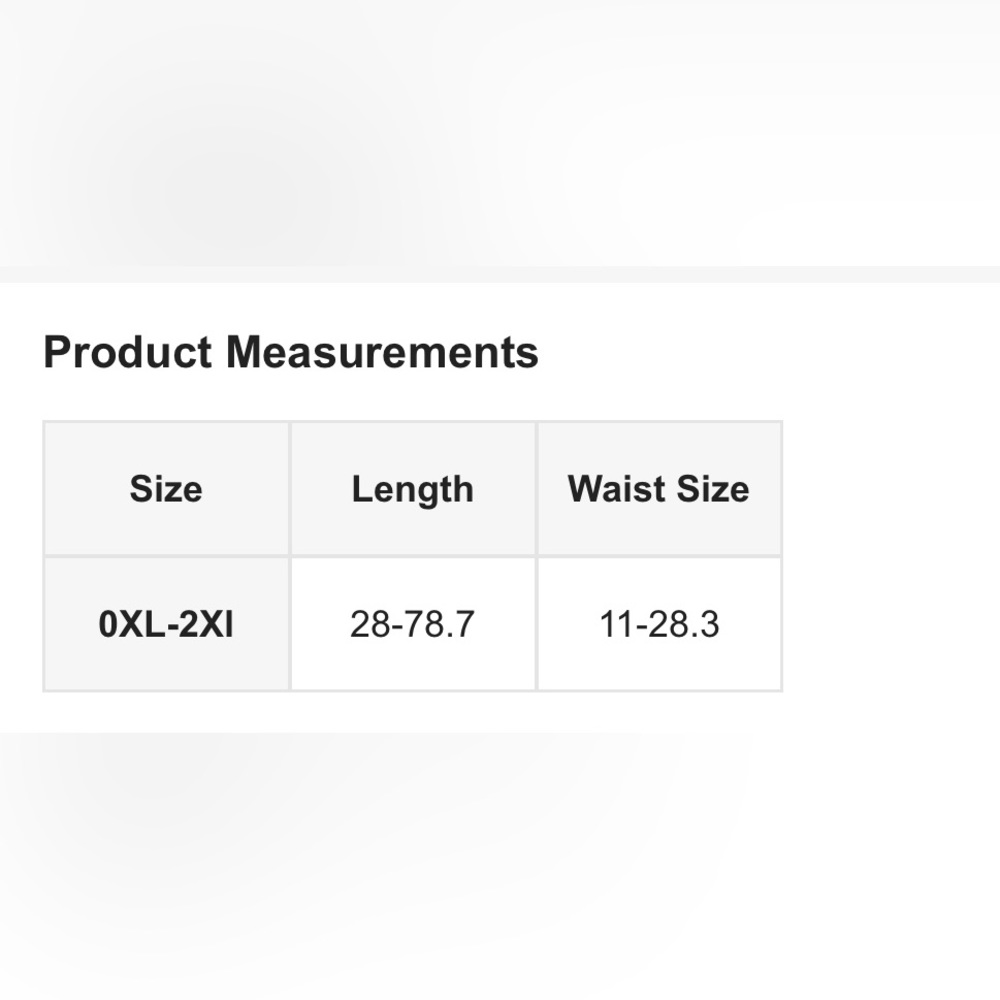The image size is (1000, 1000).
Task: Click the word "Size" inside "Waist Size" header
Action: (713, 489)
